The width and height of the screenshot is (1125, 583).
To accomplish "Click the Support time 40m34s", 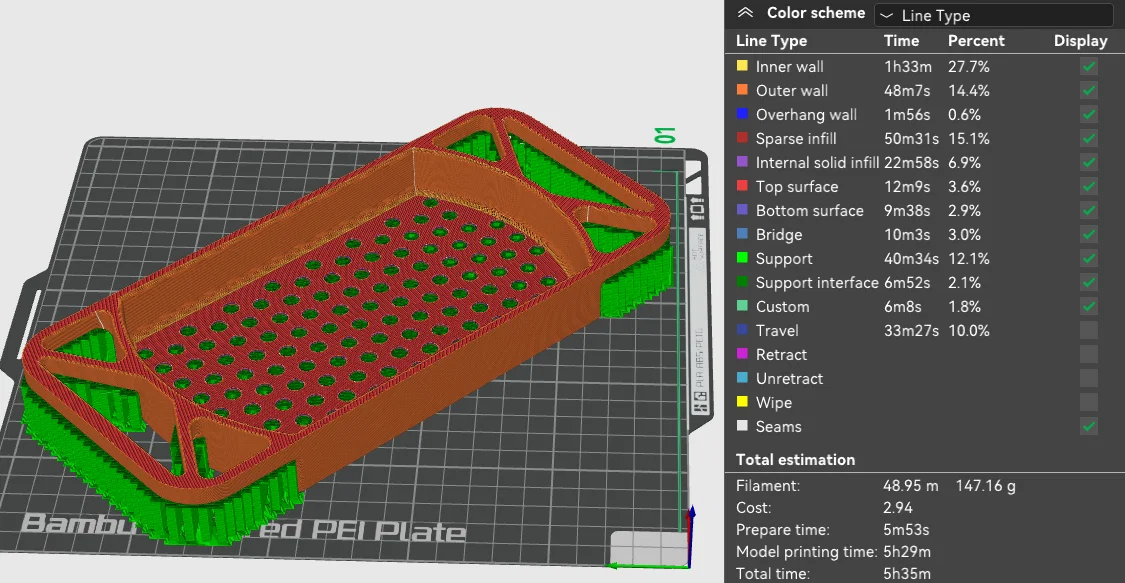I will point(911,259).
